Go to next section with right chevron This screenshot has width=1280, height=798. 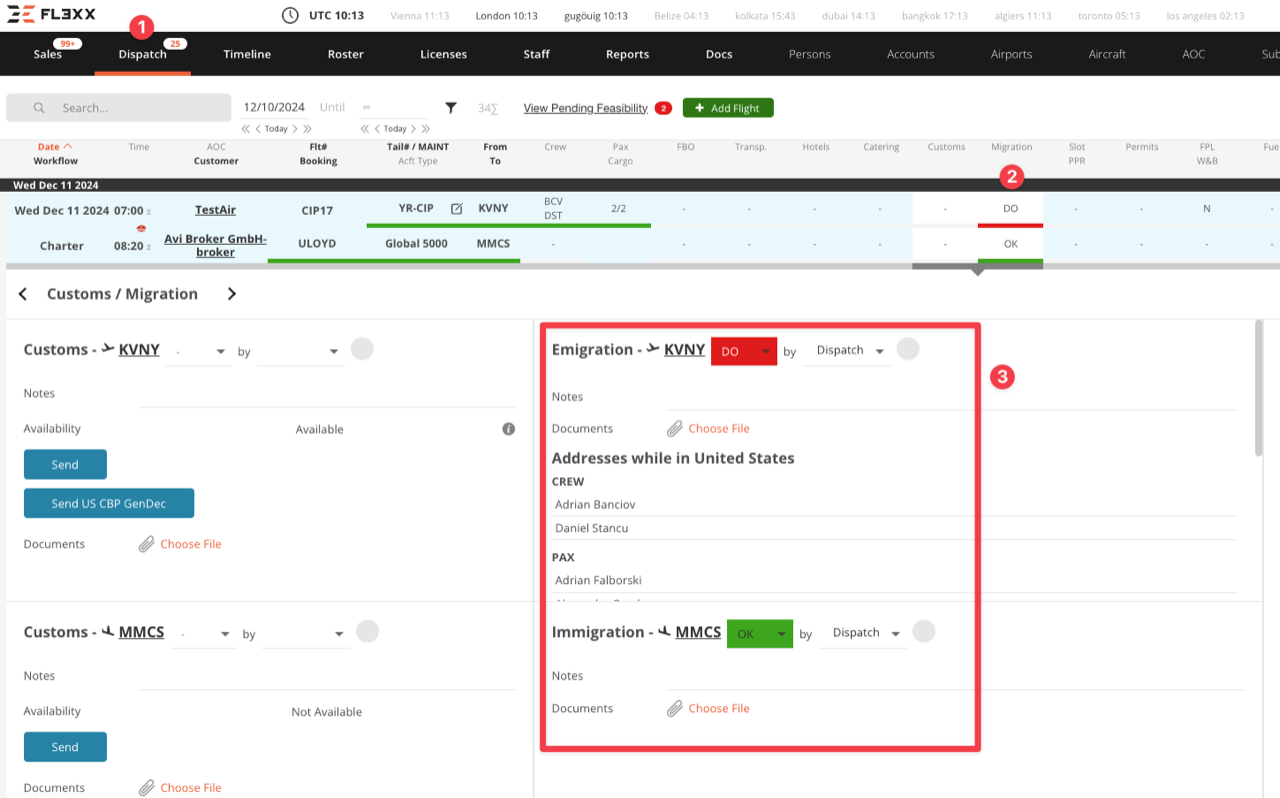(x=232, y=294)
